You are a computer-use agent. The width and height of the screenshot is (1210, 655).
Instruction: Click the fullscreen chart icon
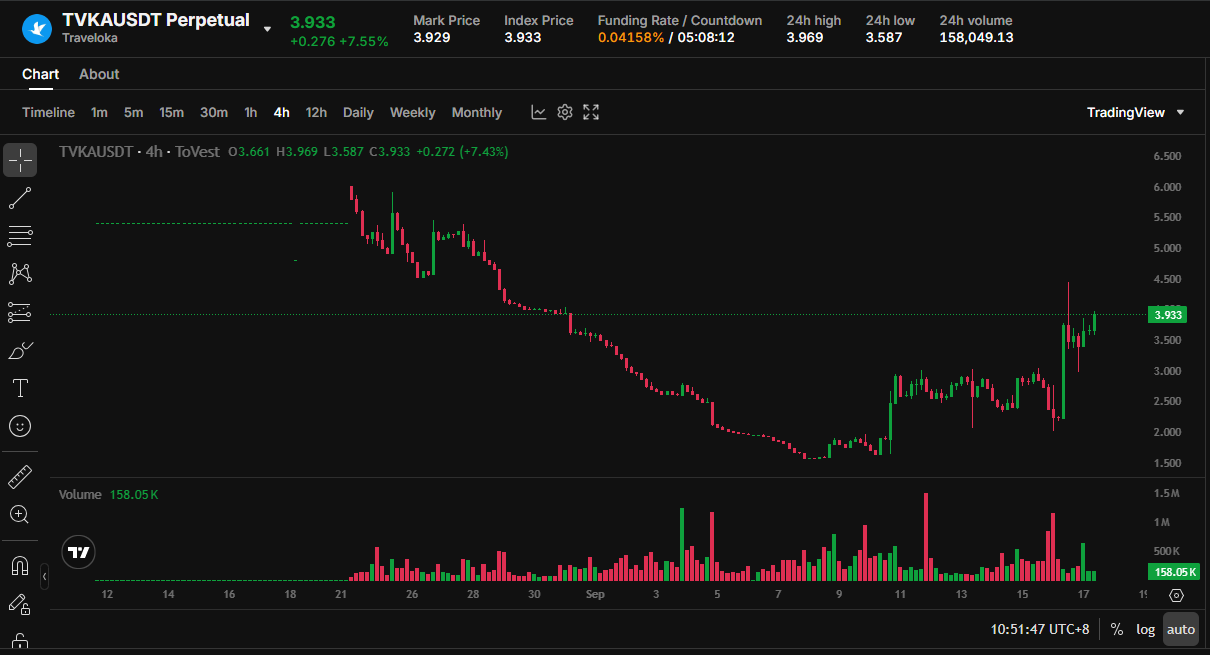[591, 112]
